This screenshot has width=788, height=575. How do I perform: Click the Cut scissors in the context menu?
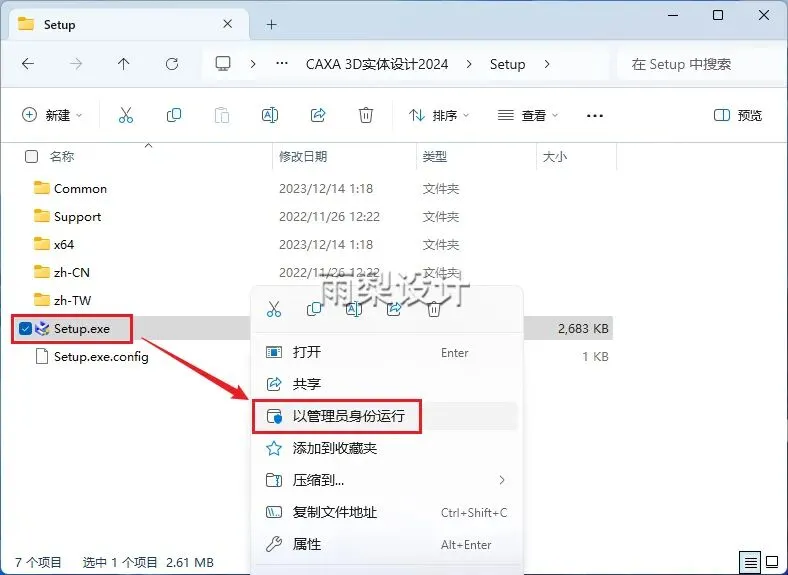[274, 309]
